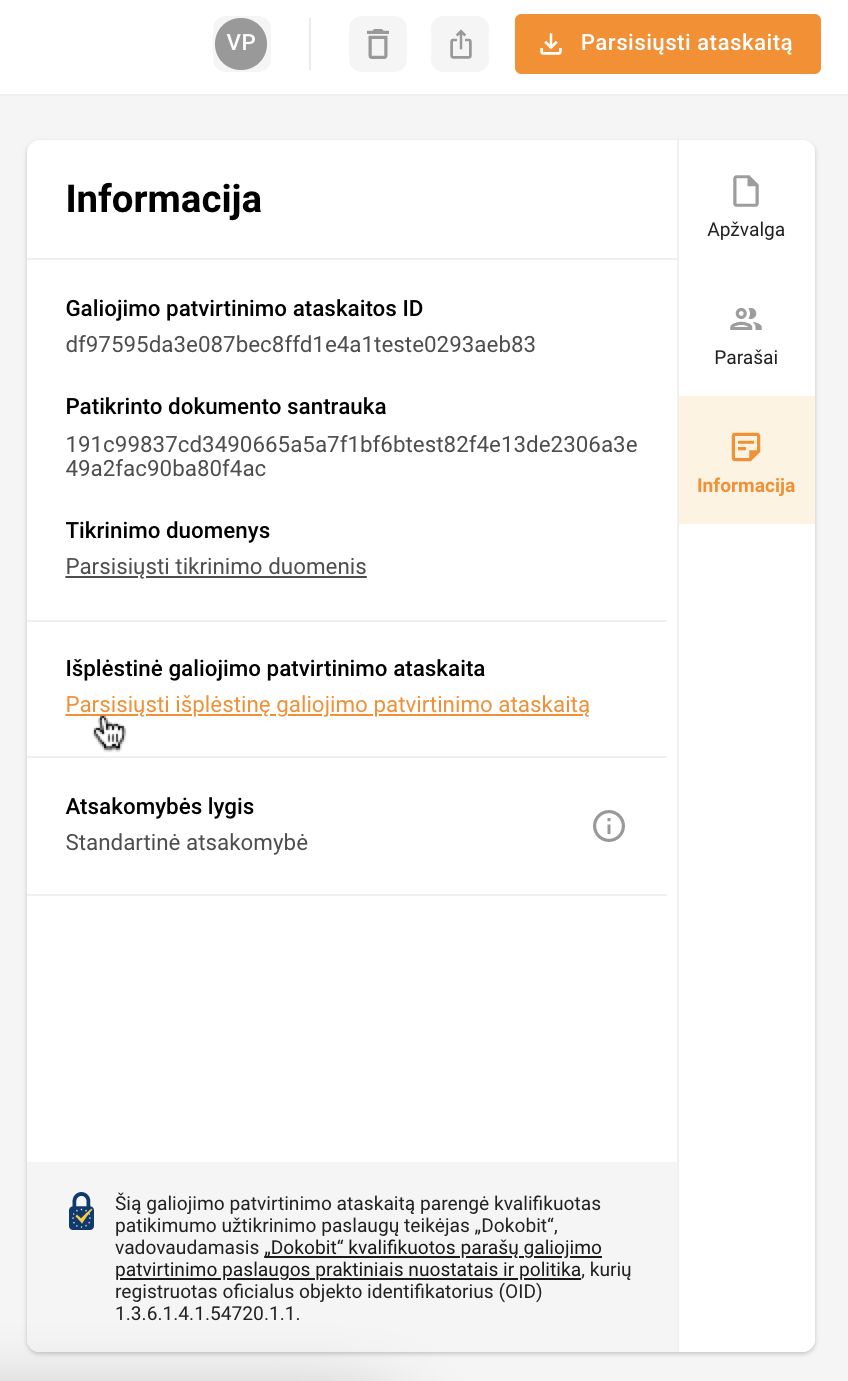
Task: Click the validation report ID value
Action: 301,345
